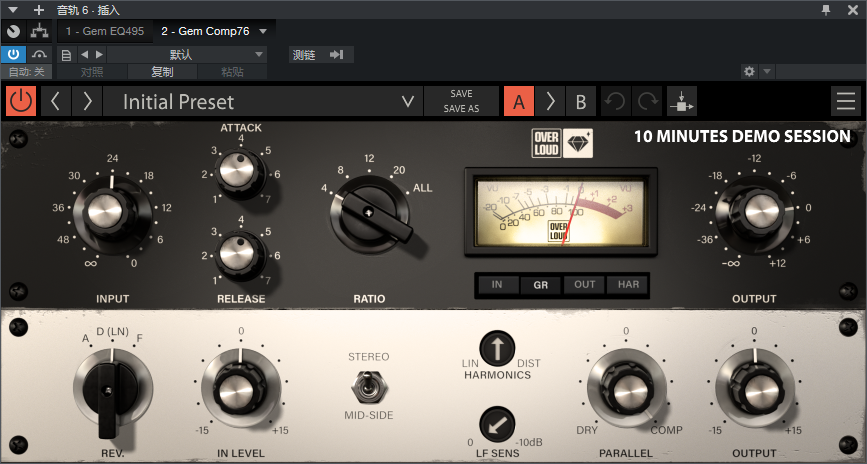Screen dimensions: 867x464
Task: Click the ATTACK knob
Action: tap(239, 171)
